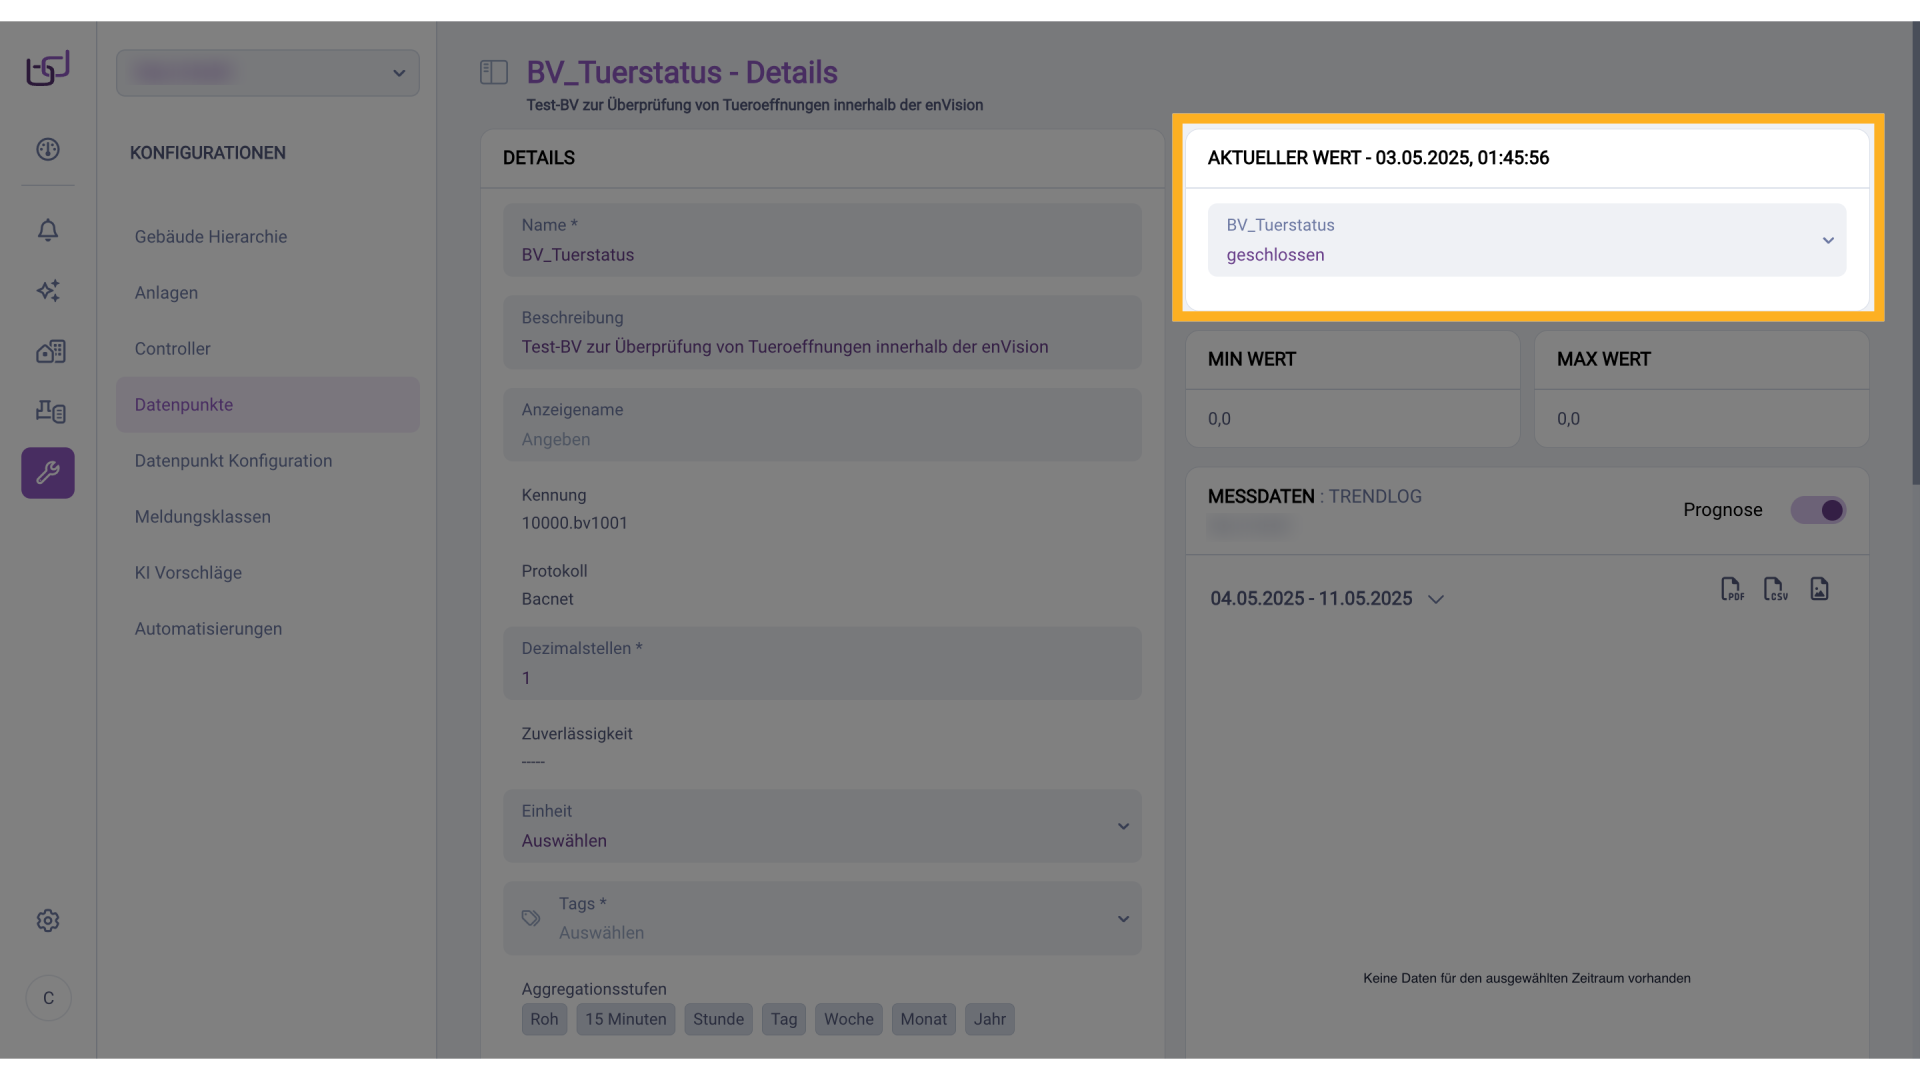Toggle the 15 Minuten aggregation chip
This screenshot has width=1920, height=1080.
point(625,1019)
